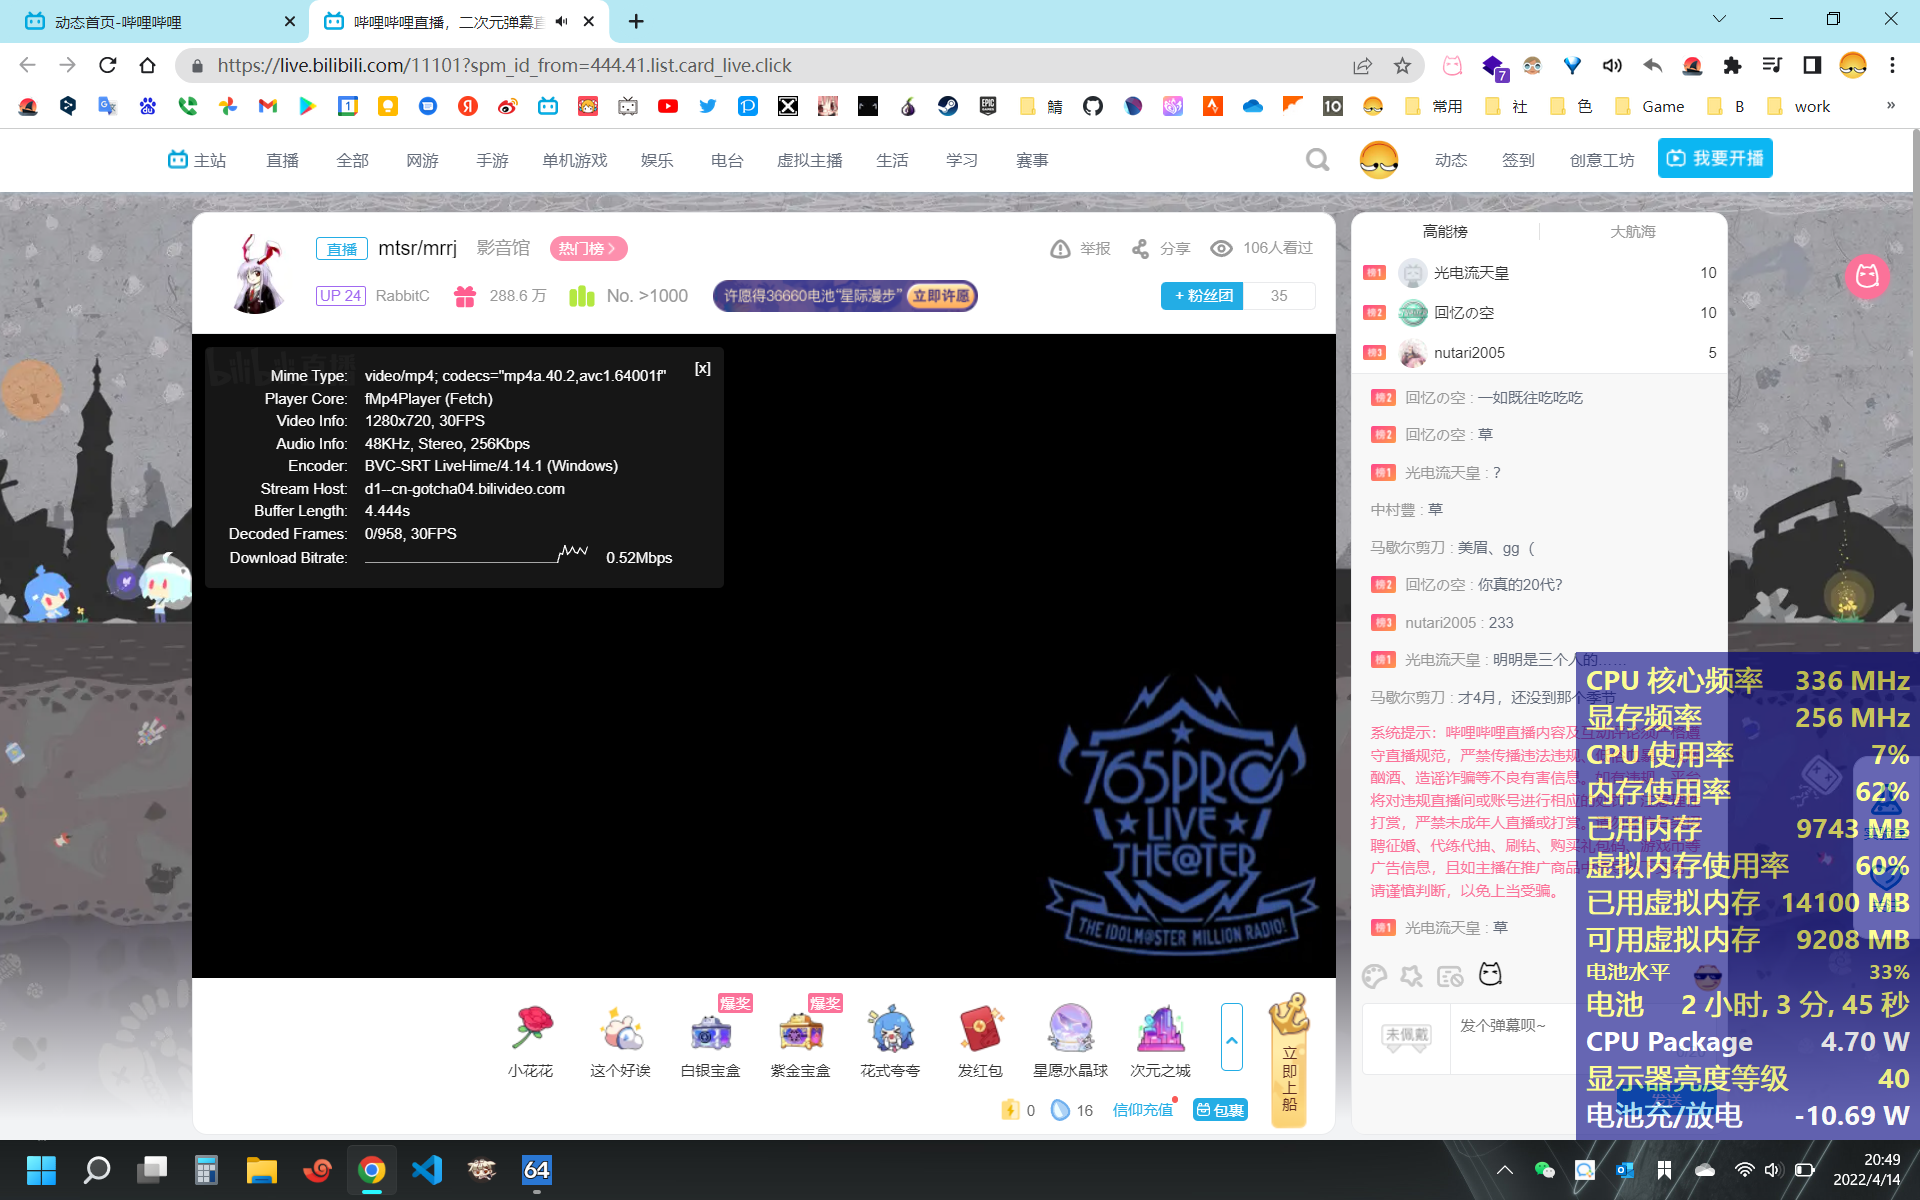
Task: Open the 网游 category menu
Action: pyautogui.click(x=422, y=160)
